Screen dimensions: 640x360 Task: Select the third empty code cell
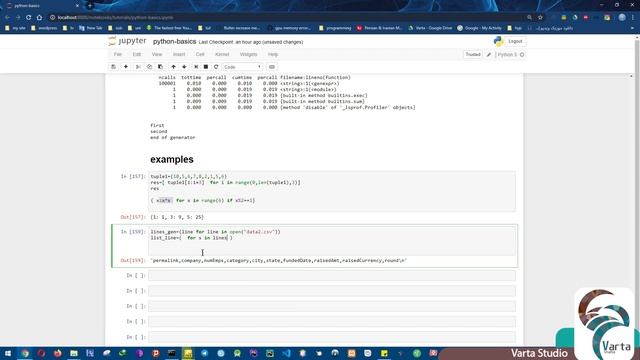[x=332, y=306]
